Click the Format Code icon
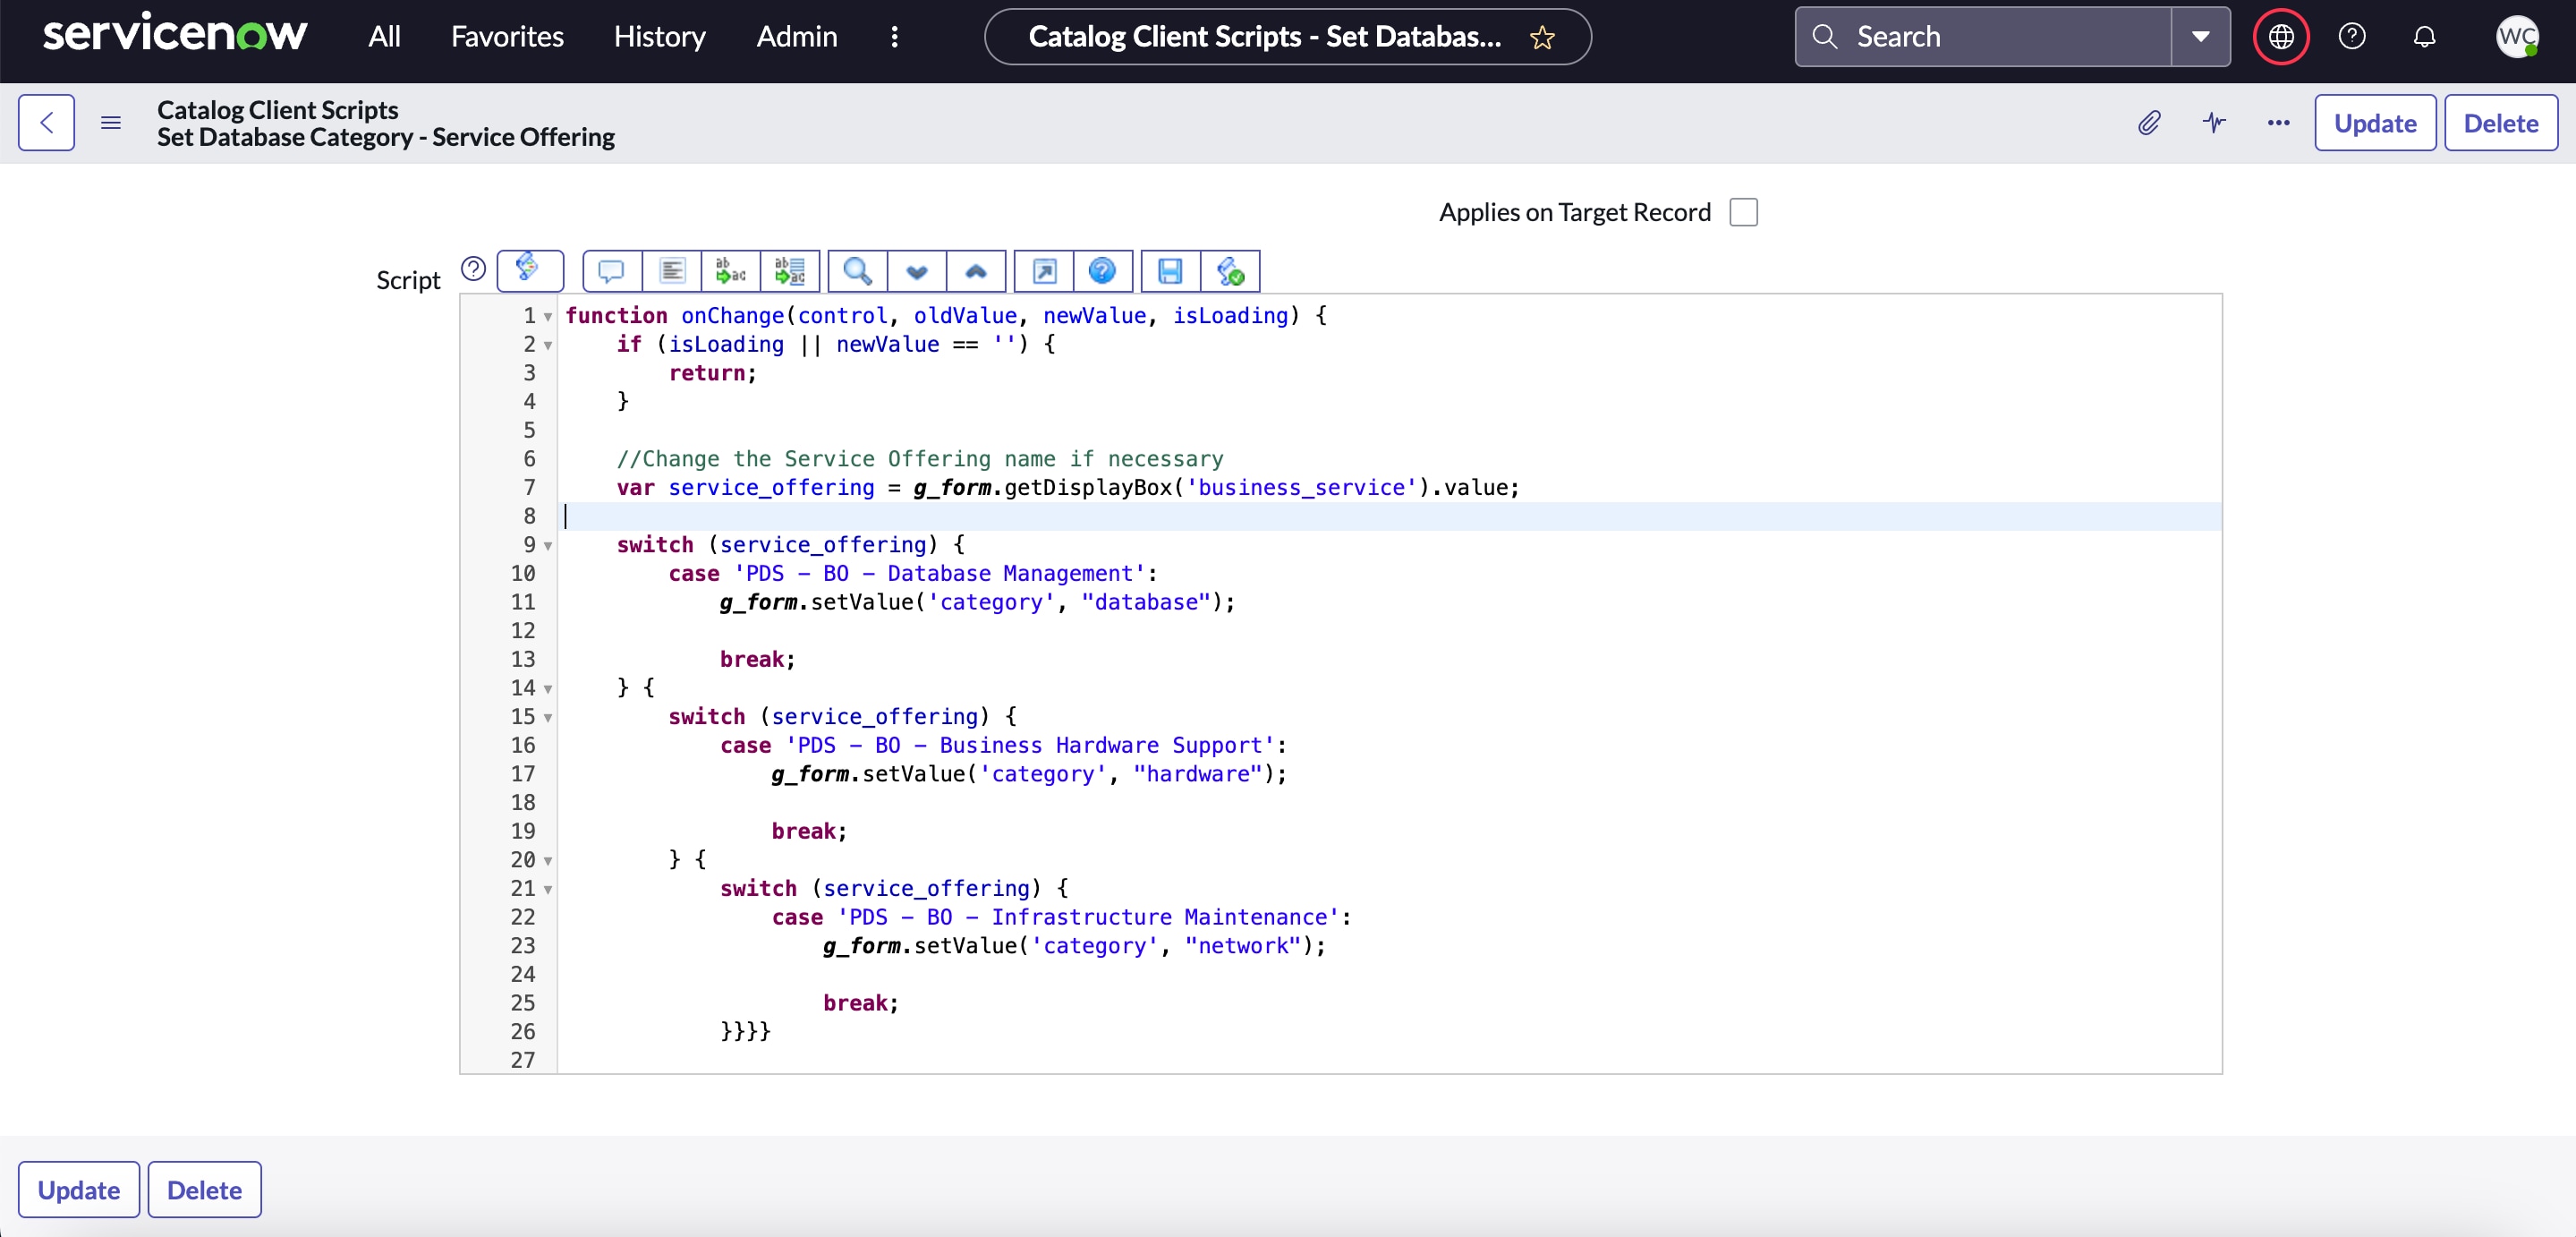This screenshot has height=1237, width=2576. [x=672, y=271]
